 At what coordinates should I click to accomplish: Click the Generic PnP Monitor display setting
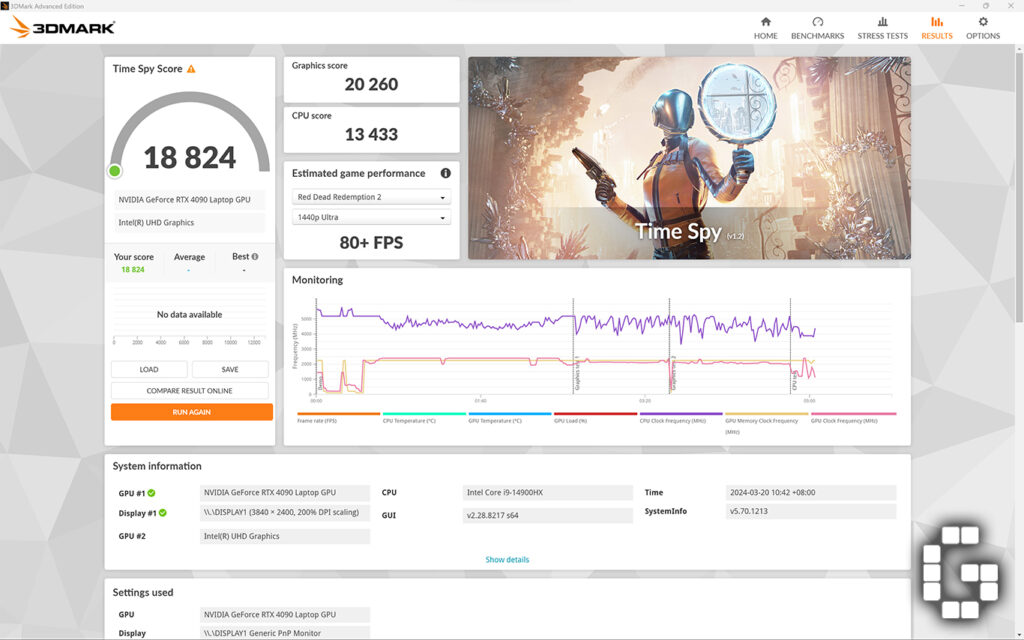click(x=285, y=633)
